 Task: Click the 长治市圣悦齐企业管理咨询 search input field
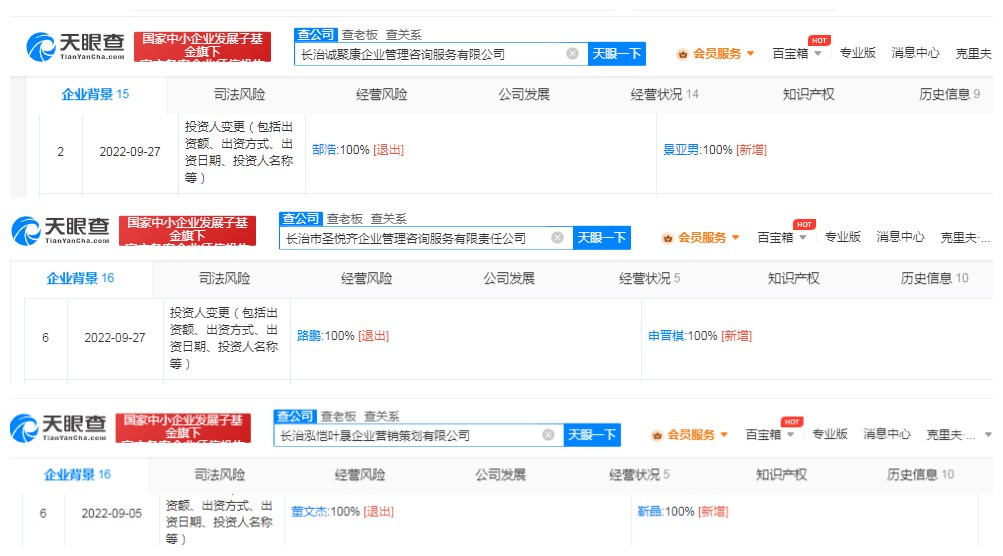(415, 238)
